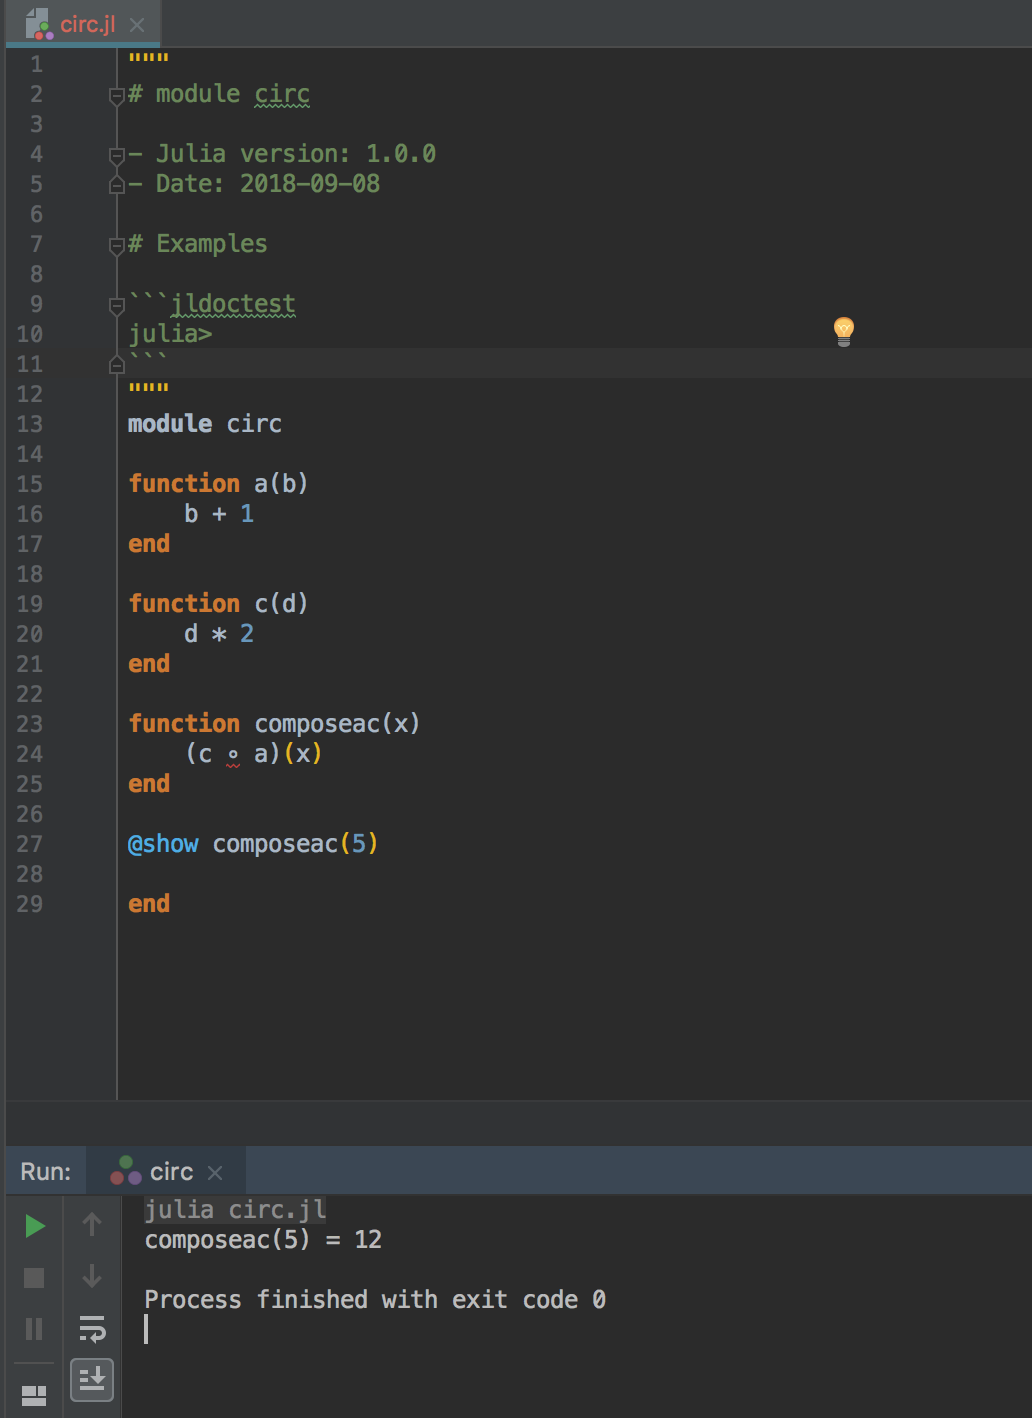Click the Stop process icon
This screenshot has height=1418, width=1032.
coord(33,1276)
